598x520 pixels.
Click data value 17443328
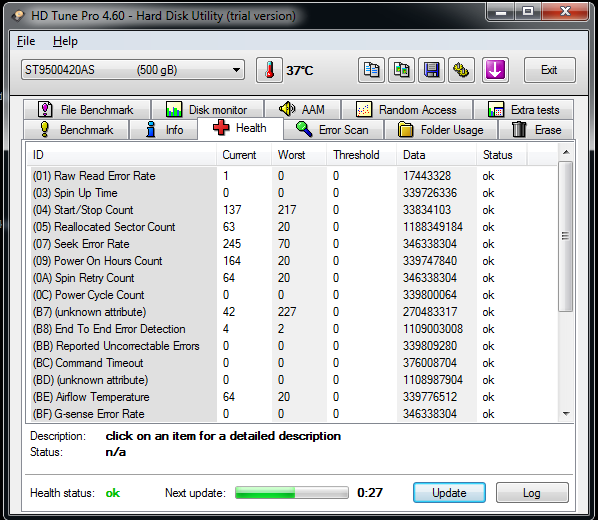(427, 176)
